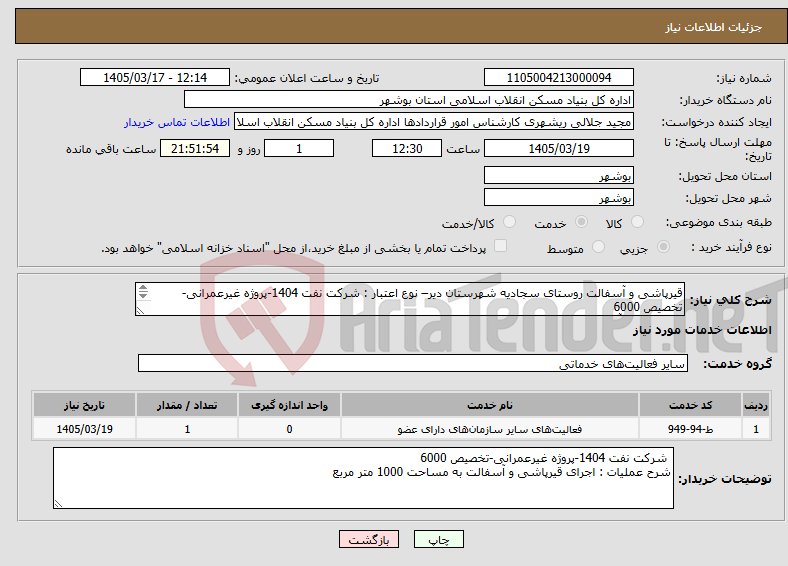Click table cell date 1405/03/19

pyautogui.click(x=84, y=429)
